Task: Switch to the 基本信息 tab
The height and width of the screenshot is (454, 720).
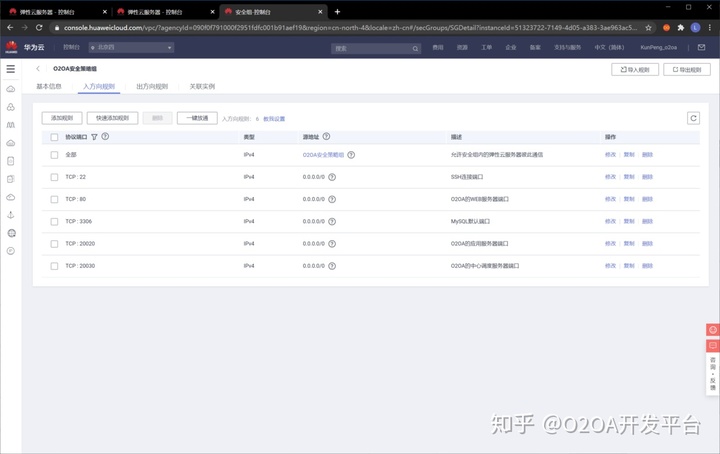Action: pyautogui.click(x=49, y=86)
